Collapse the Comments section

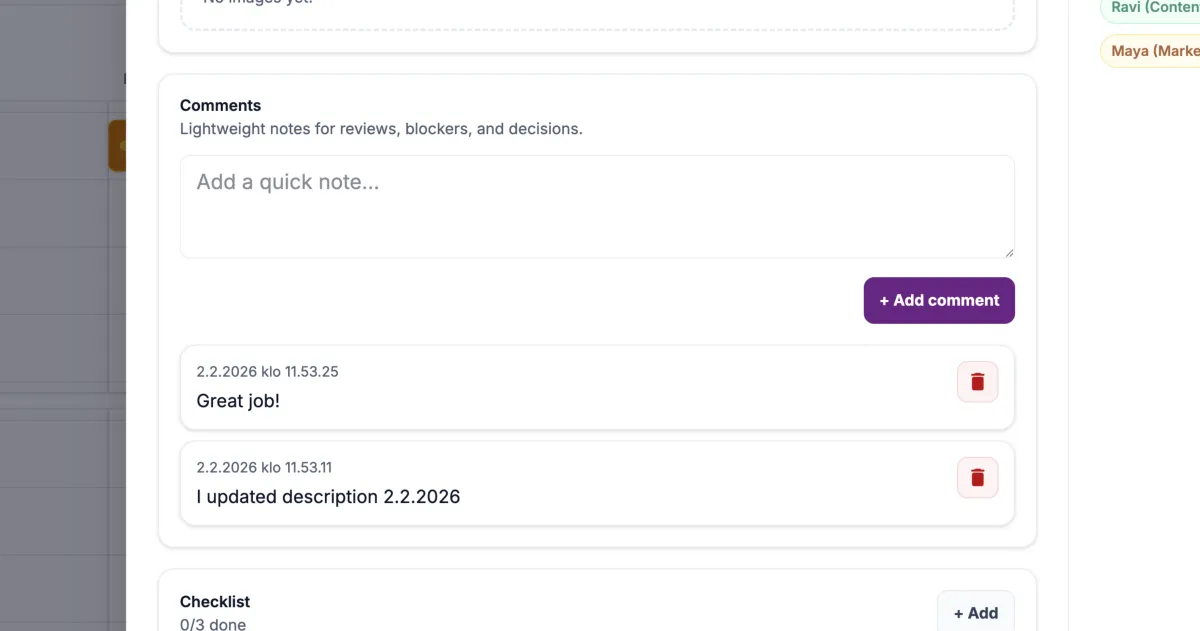pos(220,105)
